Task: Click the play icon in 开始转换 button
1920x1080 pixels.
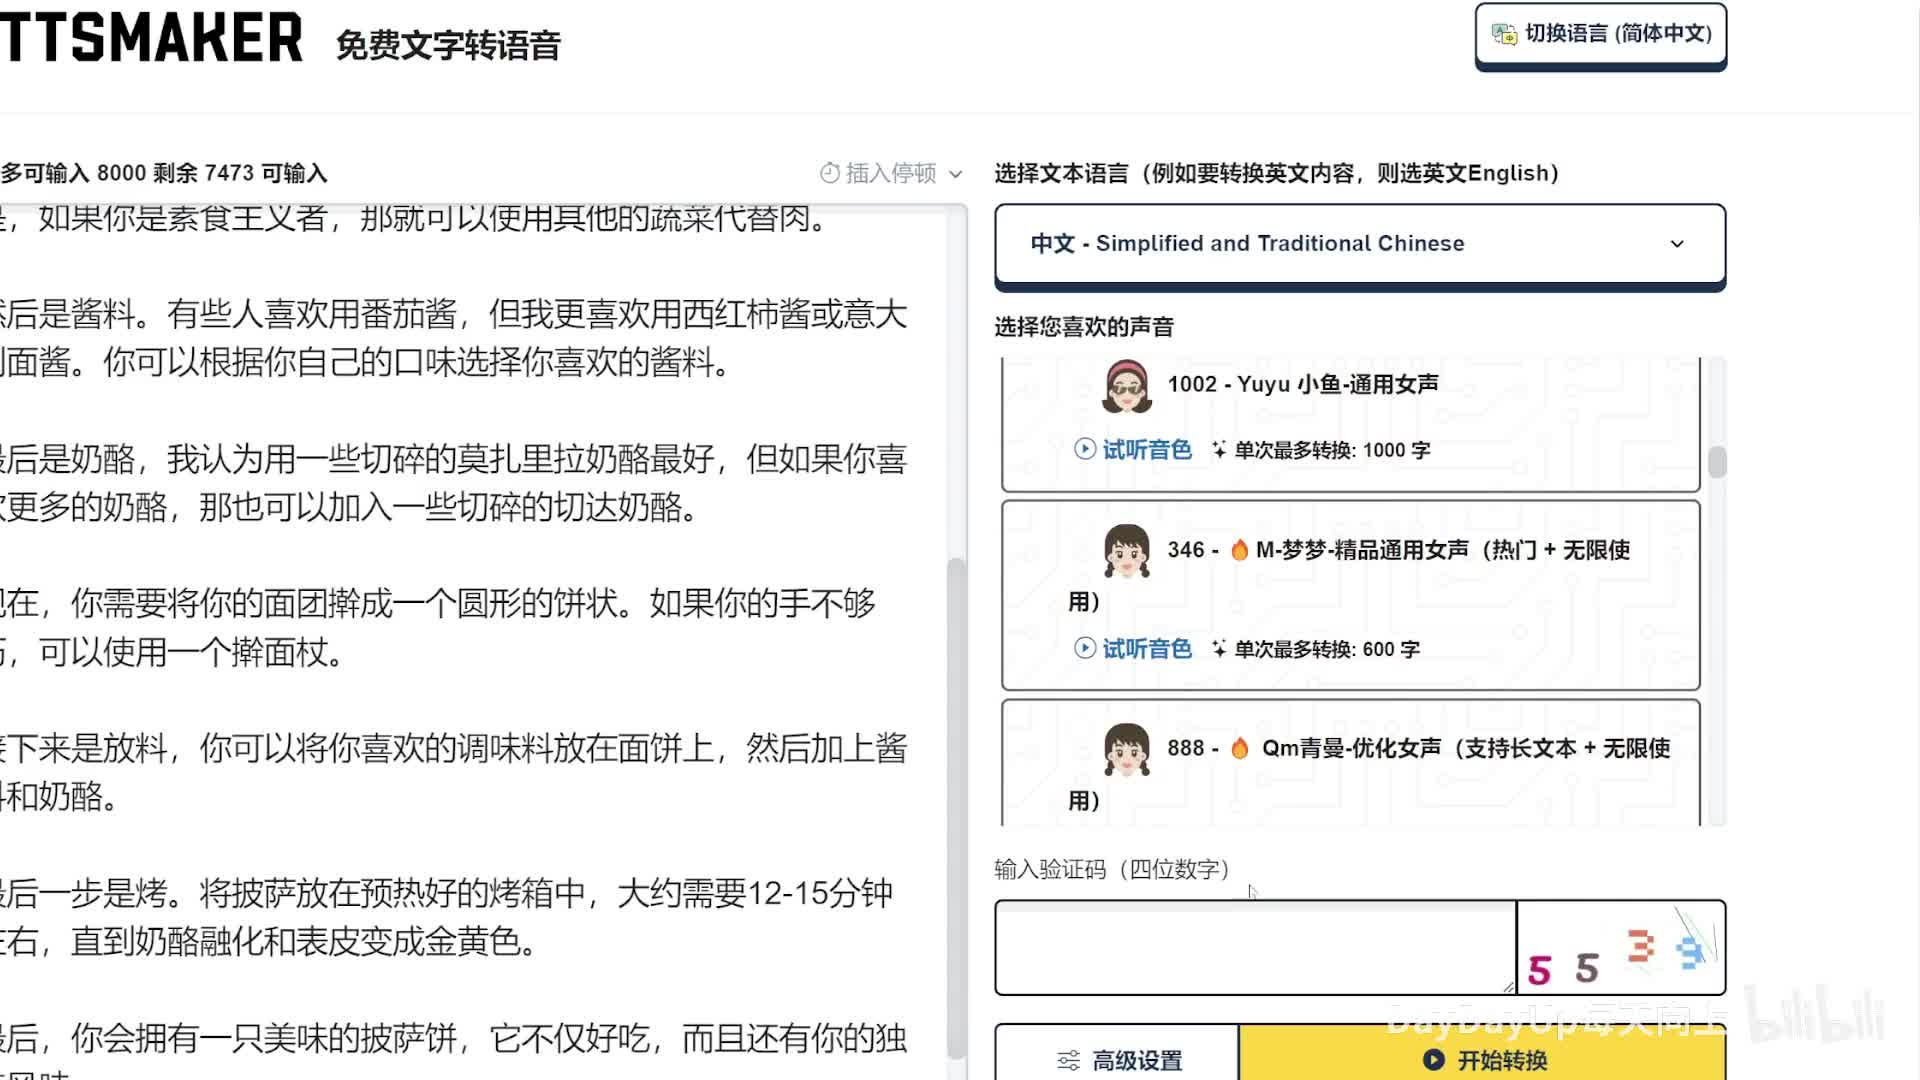Action: [1433, 1060]
